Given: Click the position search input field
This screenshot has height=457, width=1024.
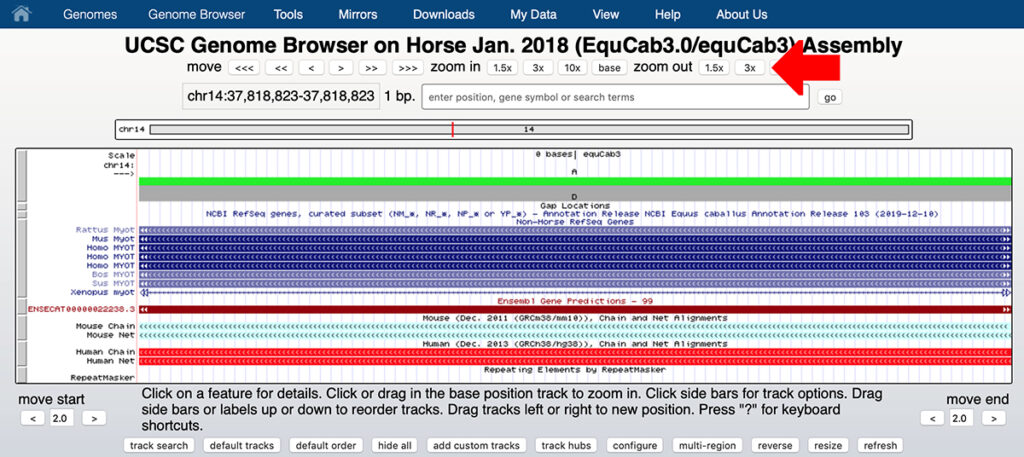Looking at the screenshot, I should [616, 97].
